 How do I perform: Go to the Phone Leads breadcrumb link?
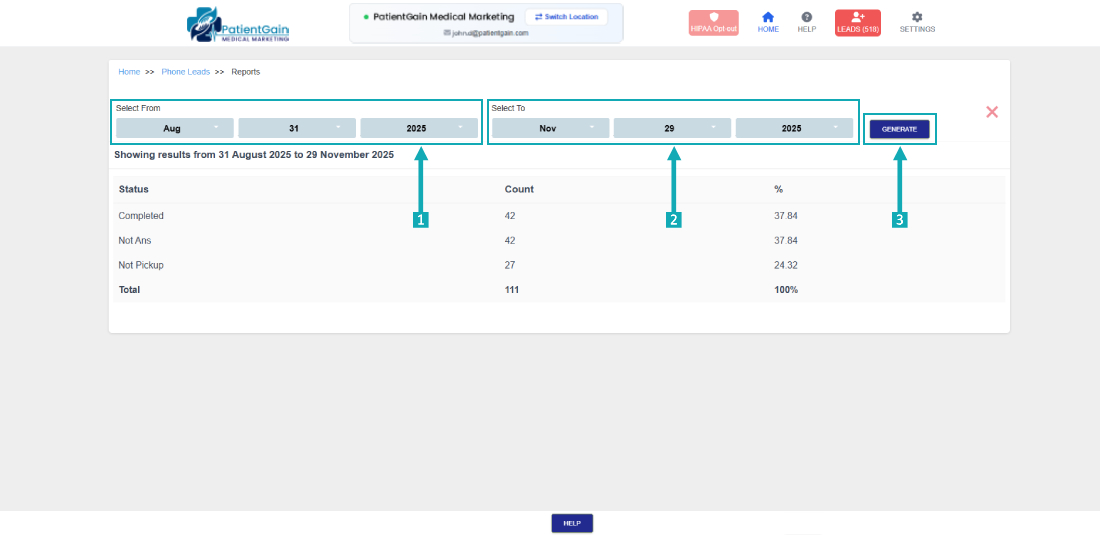click(x=186, y=72)
